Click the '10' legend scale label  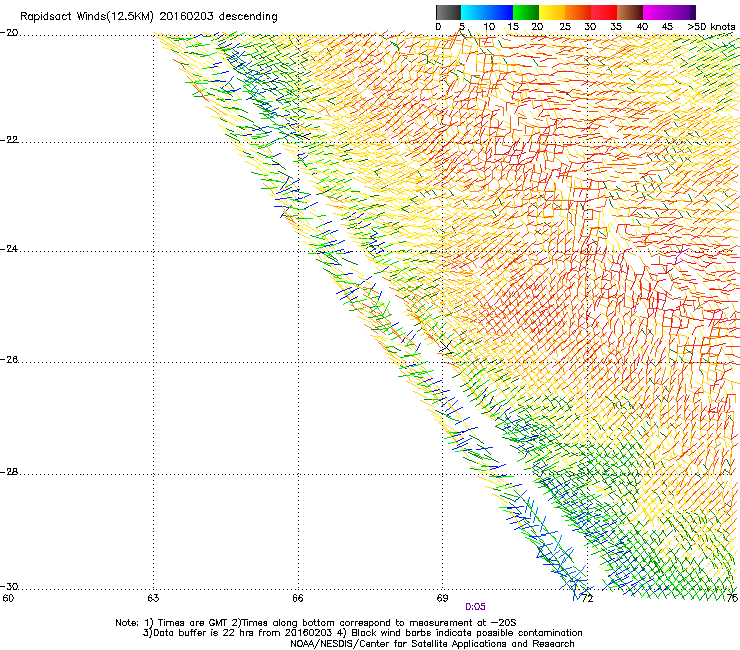(489, 27)
